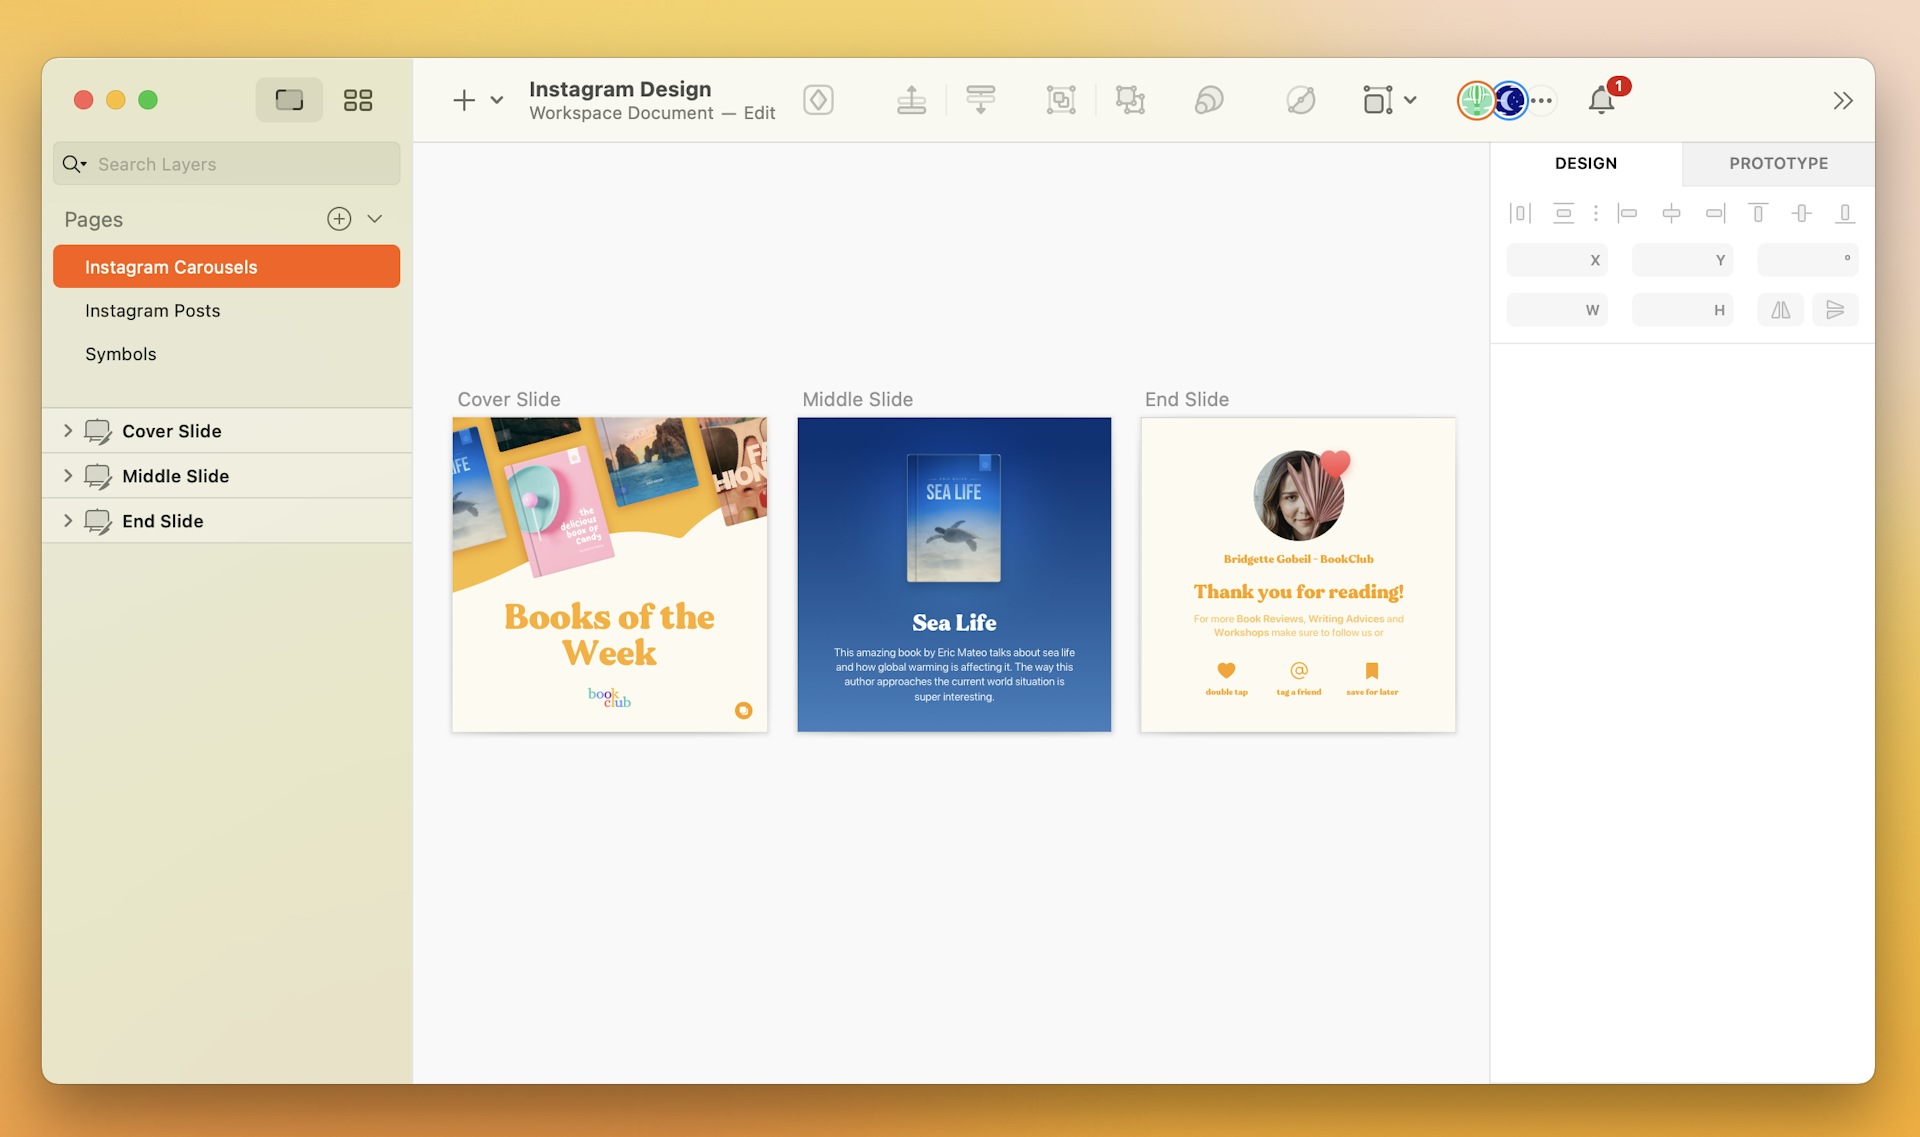Click Edit next to Workspace Document

[x=759, y=113]
